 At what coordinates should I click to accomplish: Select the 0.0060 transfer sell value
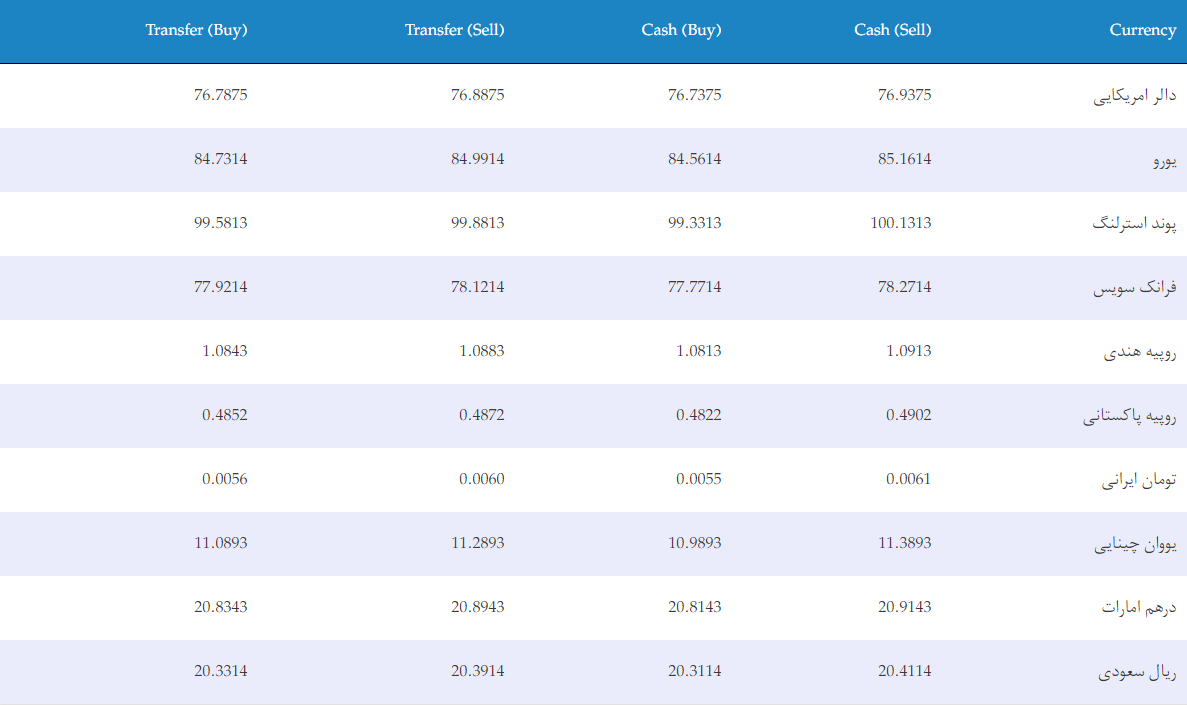point(481,479)
